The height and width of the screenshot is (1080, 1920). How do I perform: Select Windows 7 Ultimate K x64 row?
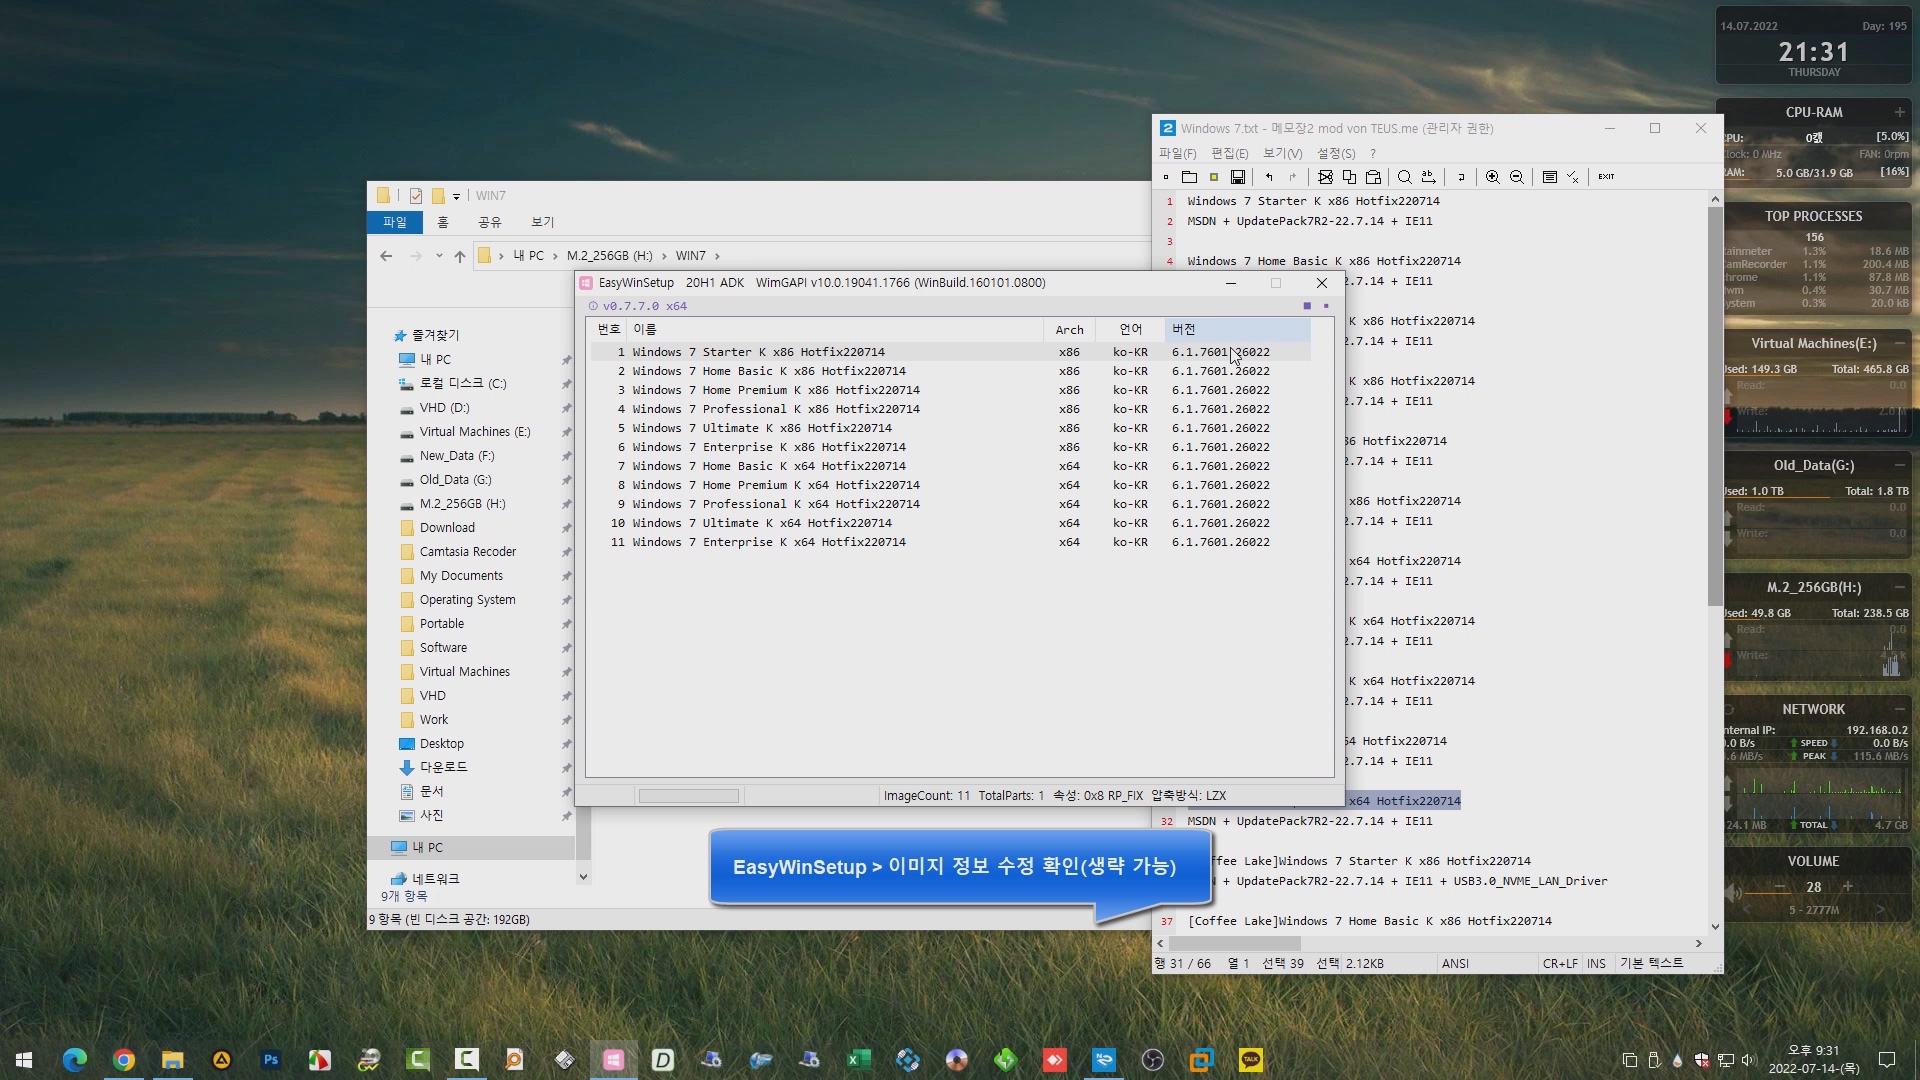pyautogui.click(x=950, y=523)
